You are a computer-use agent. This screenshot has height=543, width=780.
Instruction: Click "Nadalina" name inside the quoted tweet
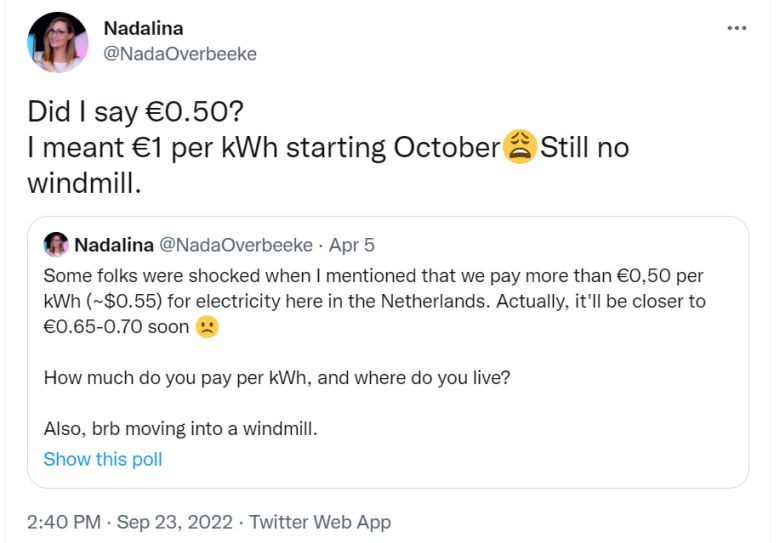pos(114,245)
